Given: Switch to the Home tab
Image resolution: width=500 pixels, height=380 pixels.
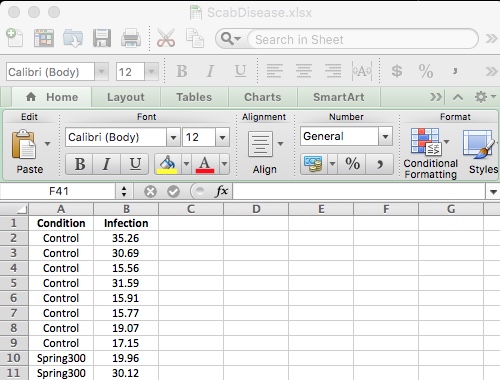Looking at the screenshot, I should 52,97.
